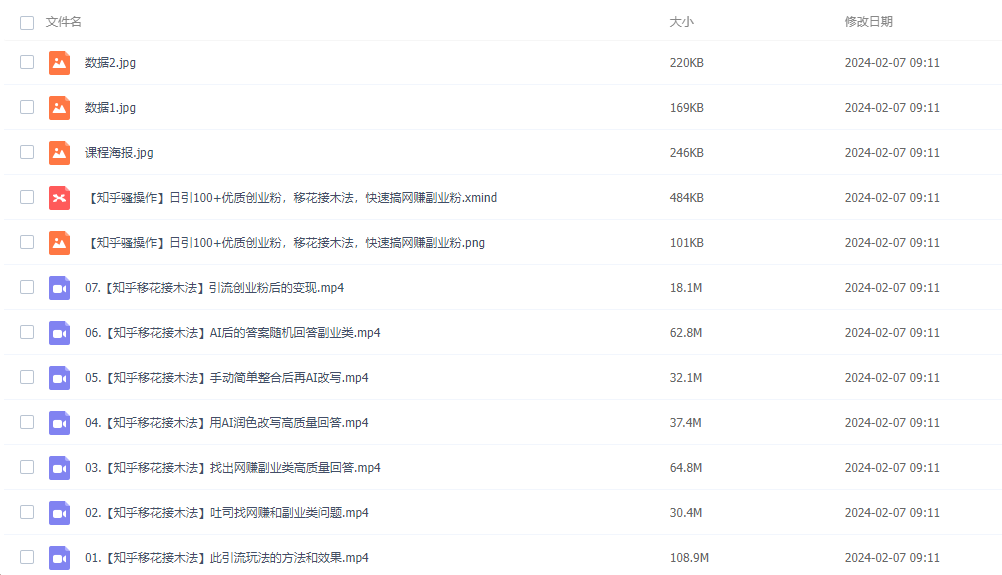1002x575 pixels.
Task: Tick the checkbox for 02 吐司找网赚 video
Action: click(27, 512)
